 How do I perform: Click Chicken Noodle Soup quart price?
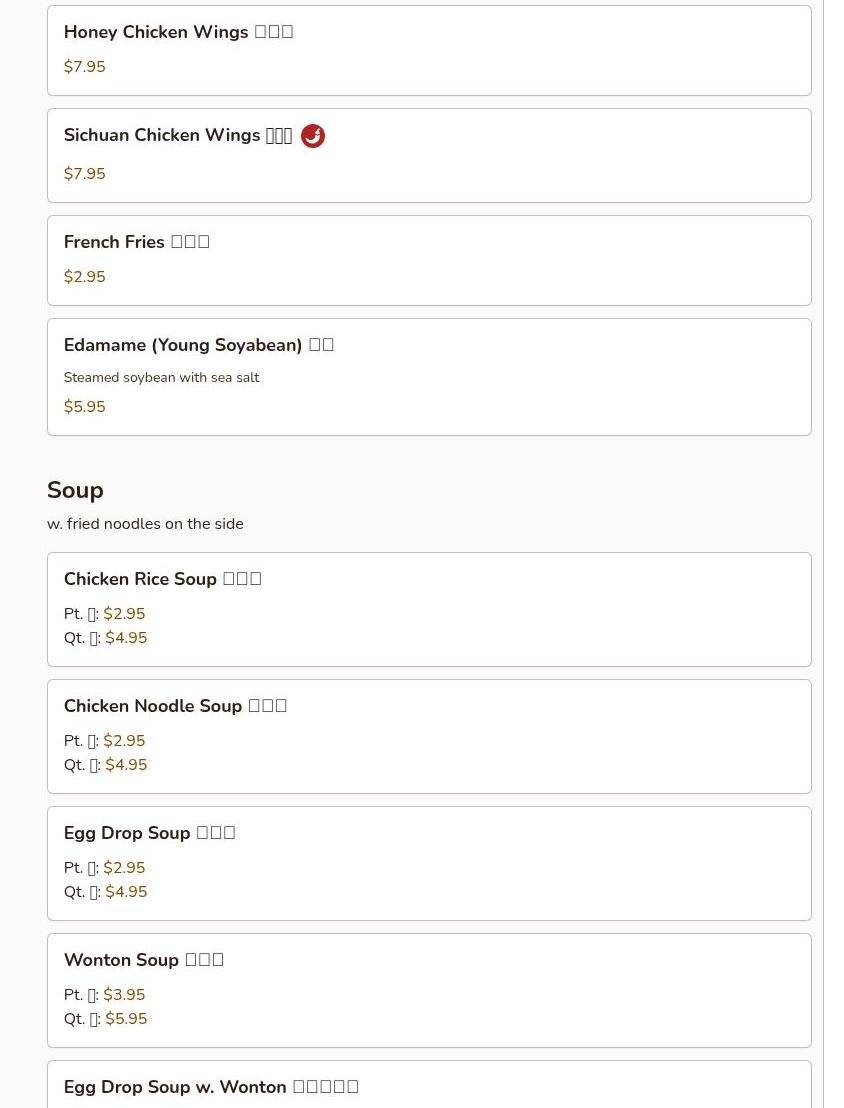click(127, 765)
